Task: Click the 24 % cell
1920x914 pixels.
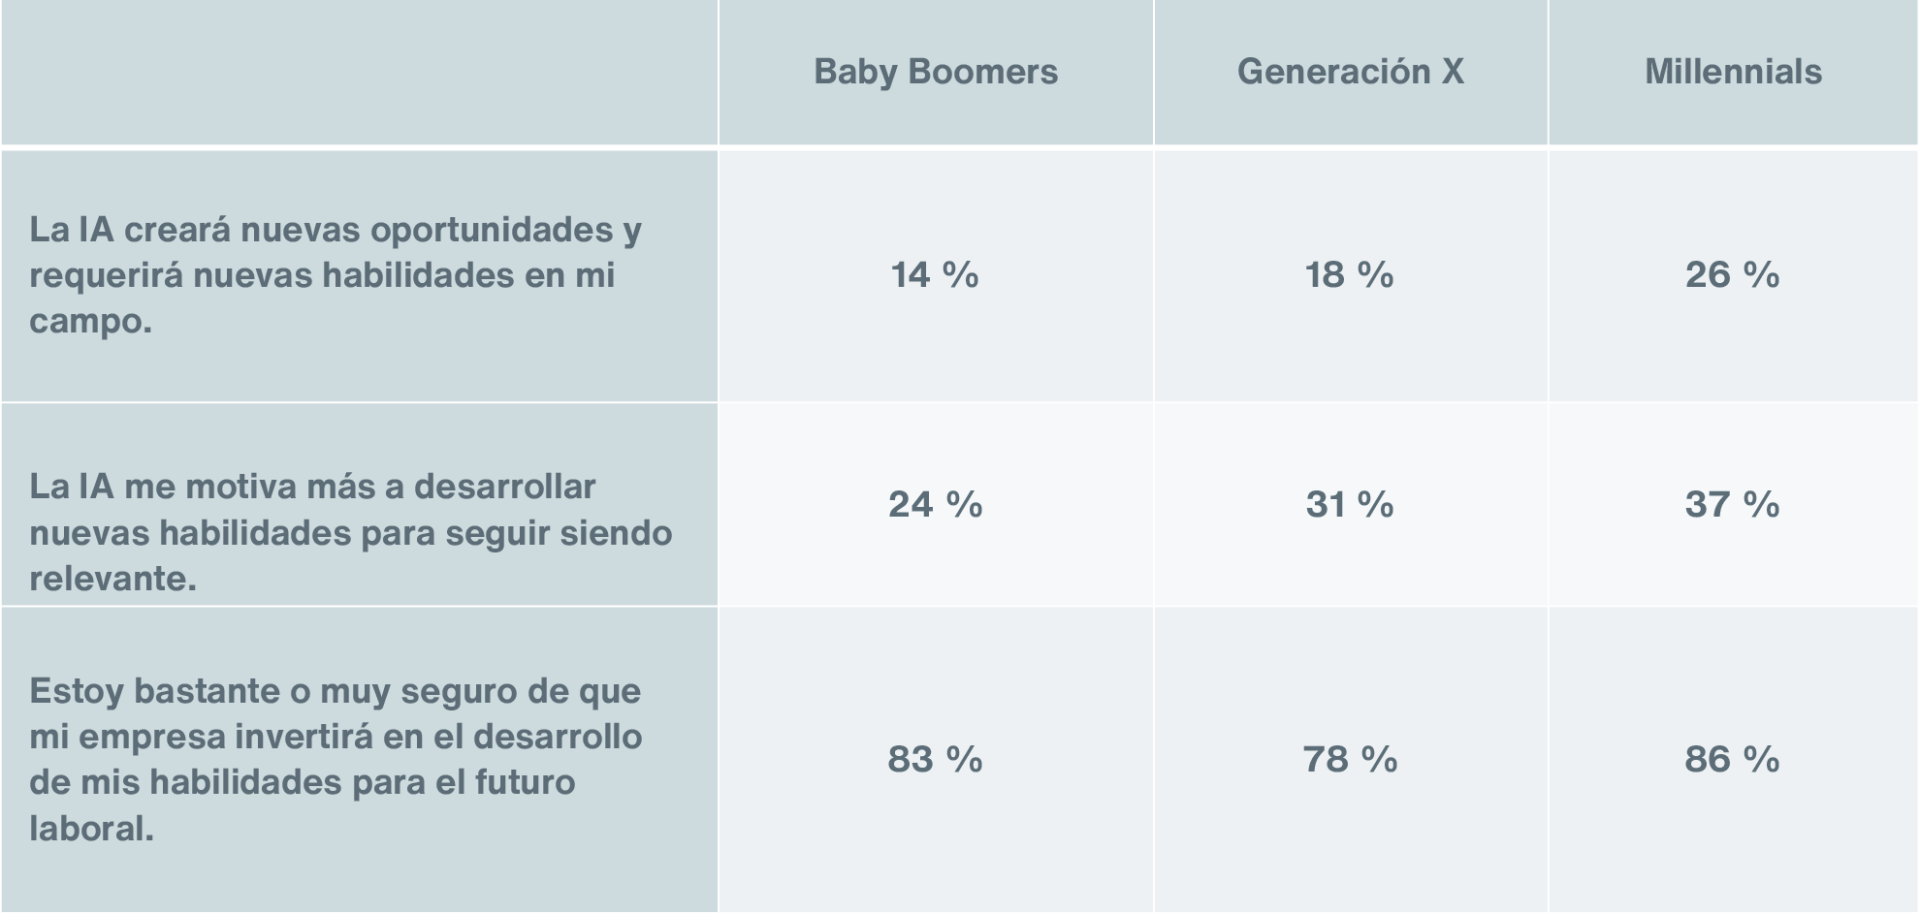Action: [935, 504]
